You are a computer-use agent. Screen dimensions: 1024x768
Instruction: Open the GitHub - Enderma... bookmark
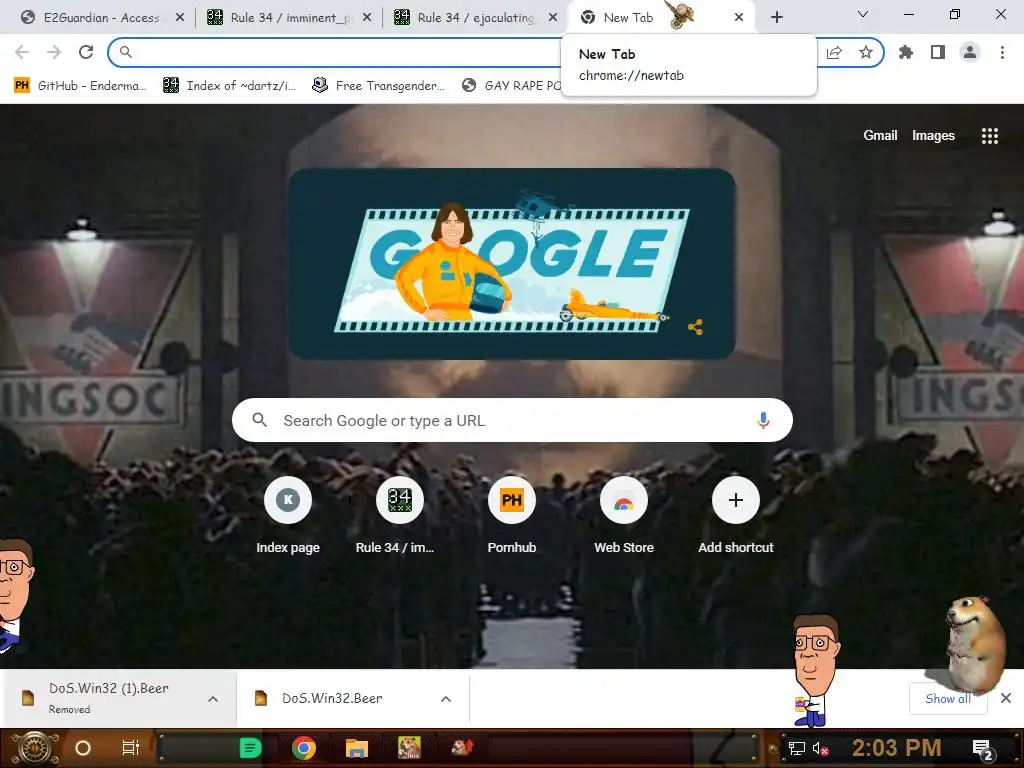coord(81,86)
